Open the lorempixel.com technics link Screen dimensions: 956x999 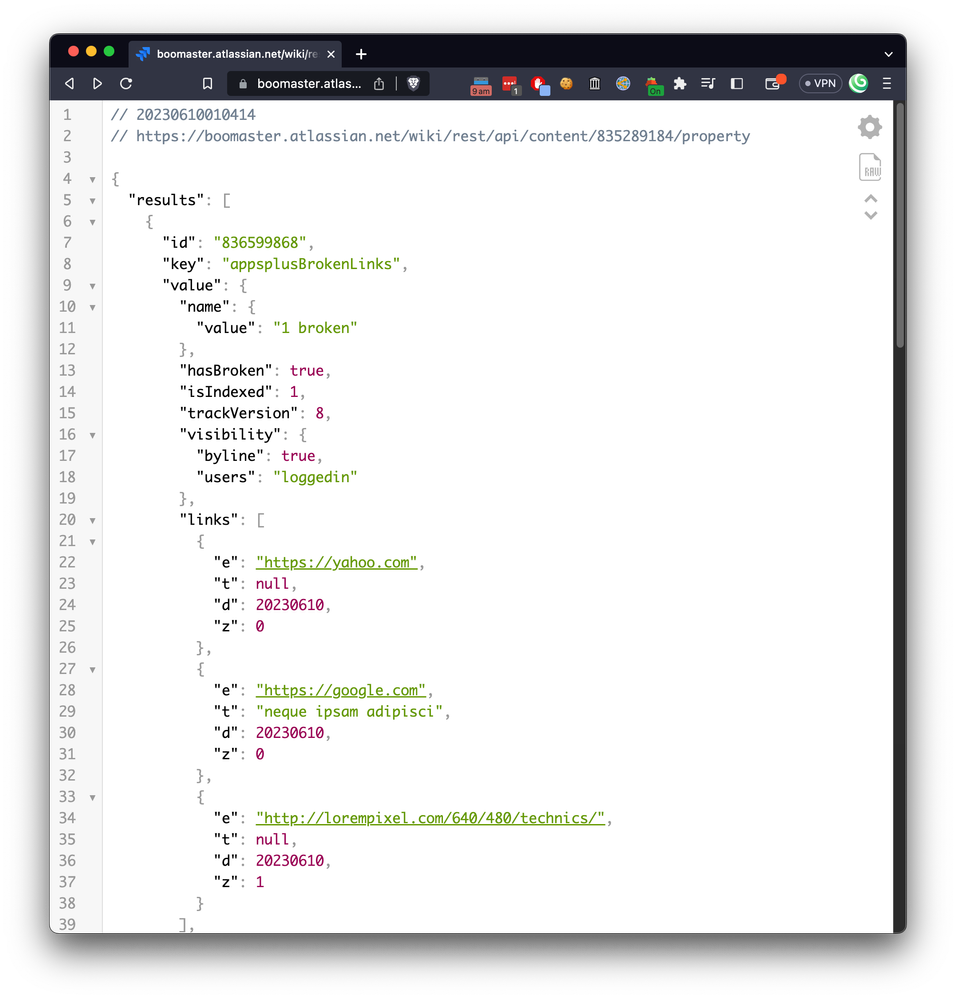pos(430,818)
